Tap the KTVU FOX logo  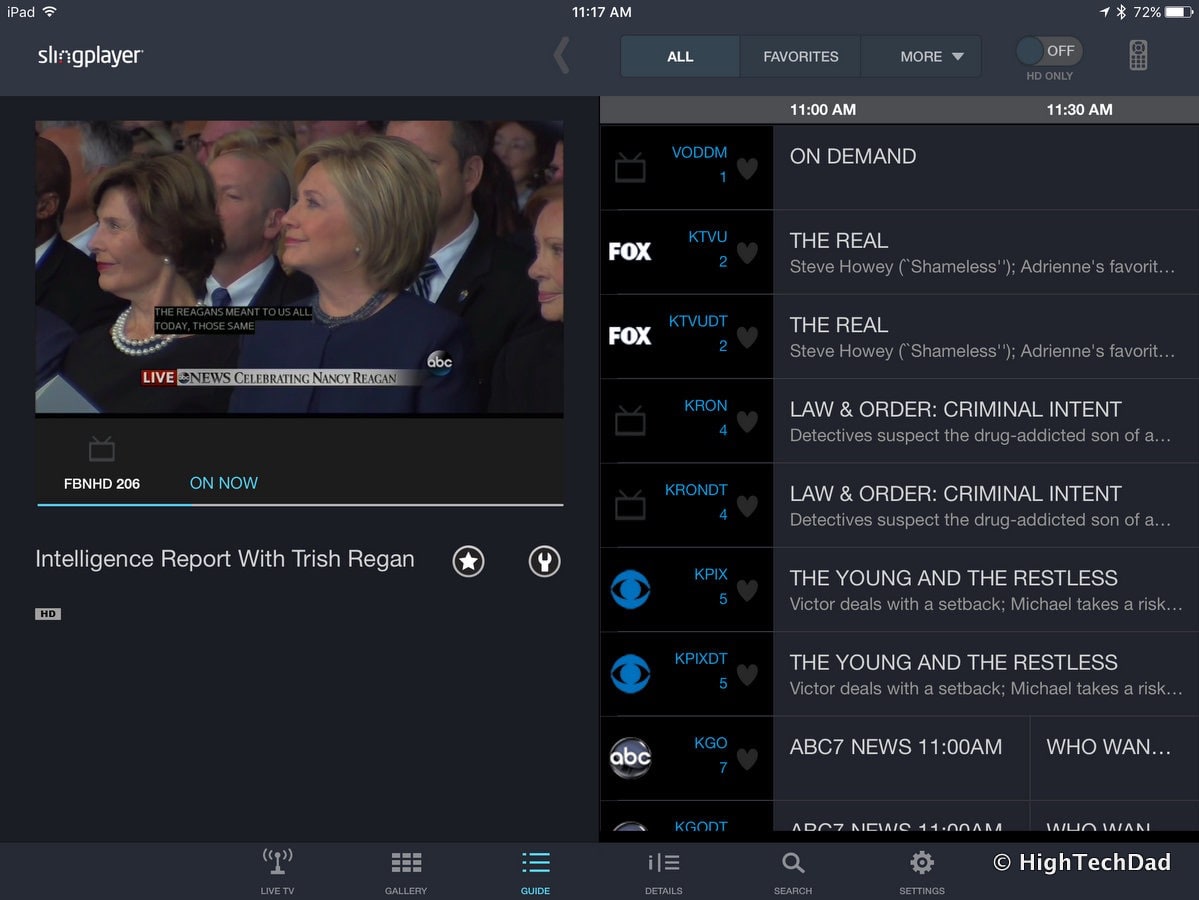click(630, 252)
